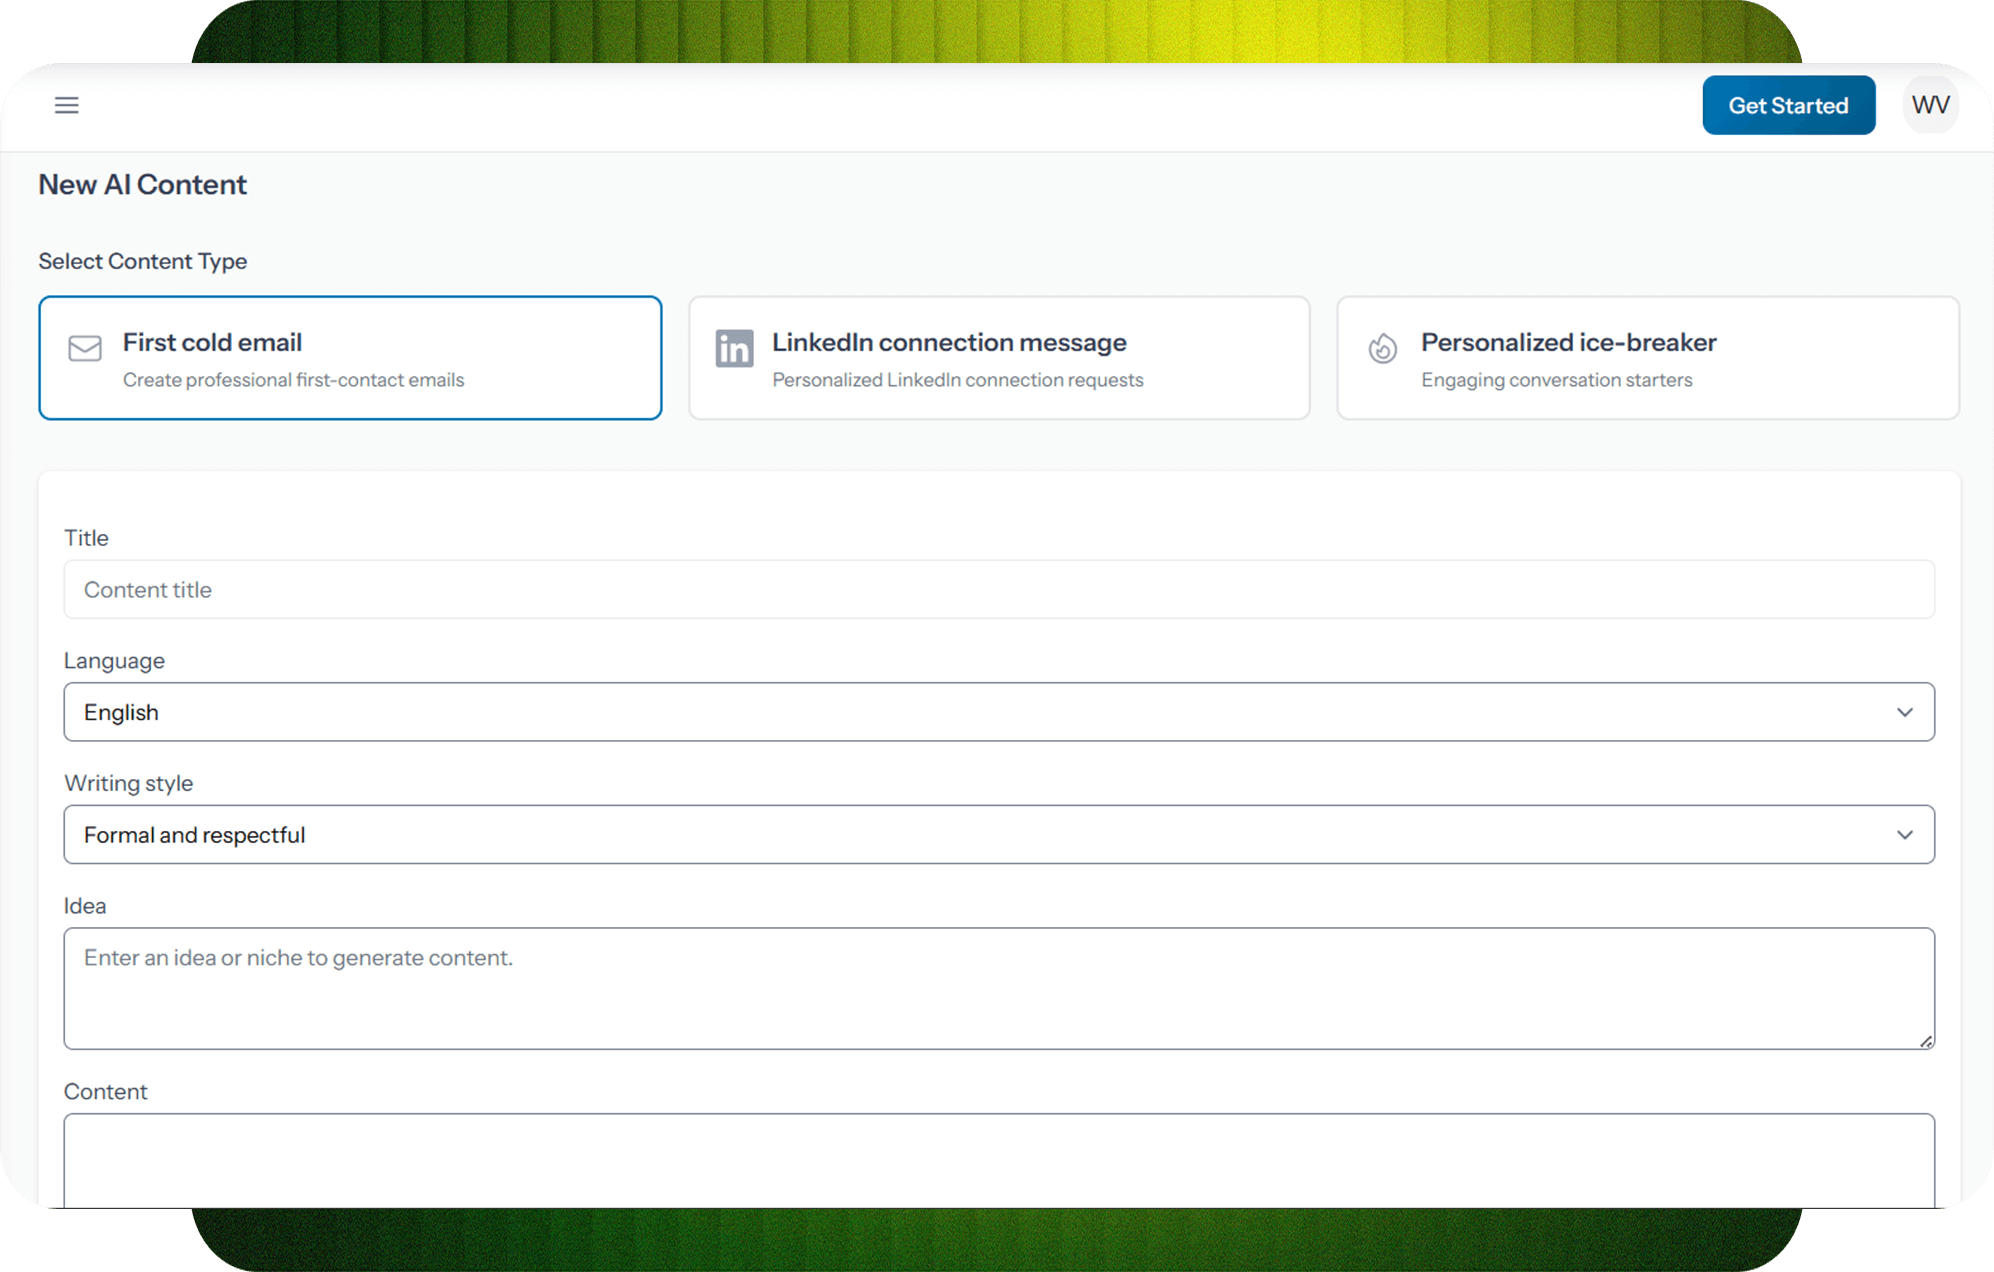Viewport: 1994px width, 1272px height.
Task: Open the hamburger menu icon
Action: (x=66, y=105)
